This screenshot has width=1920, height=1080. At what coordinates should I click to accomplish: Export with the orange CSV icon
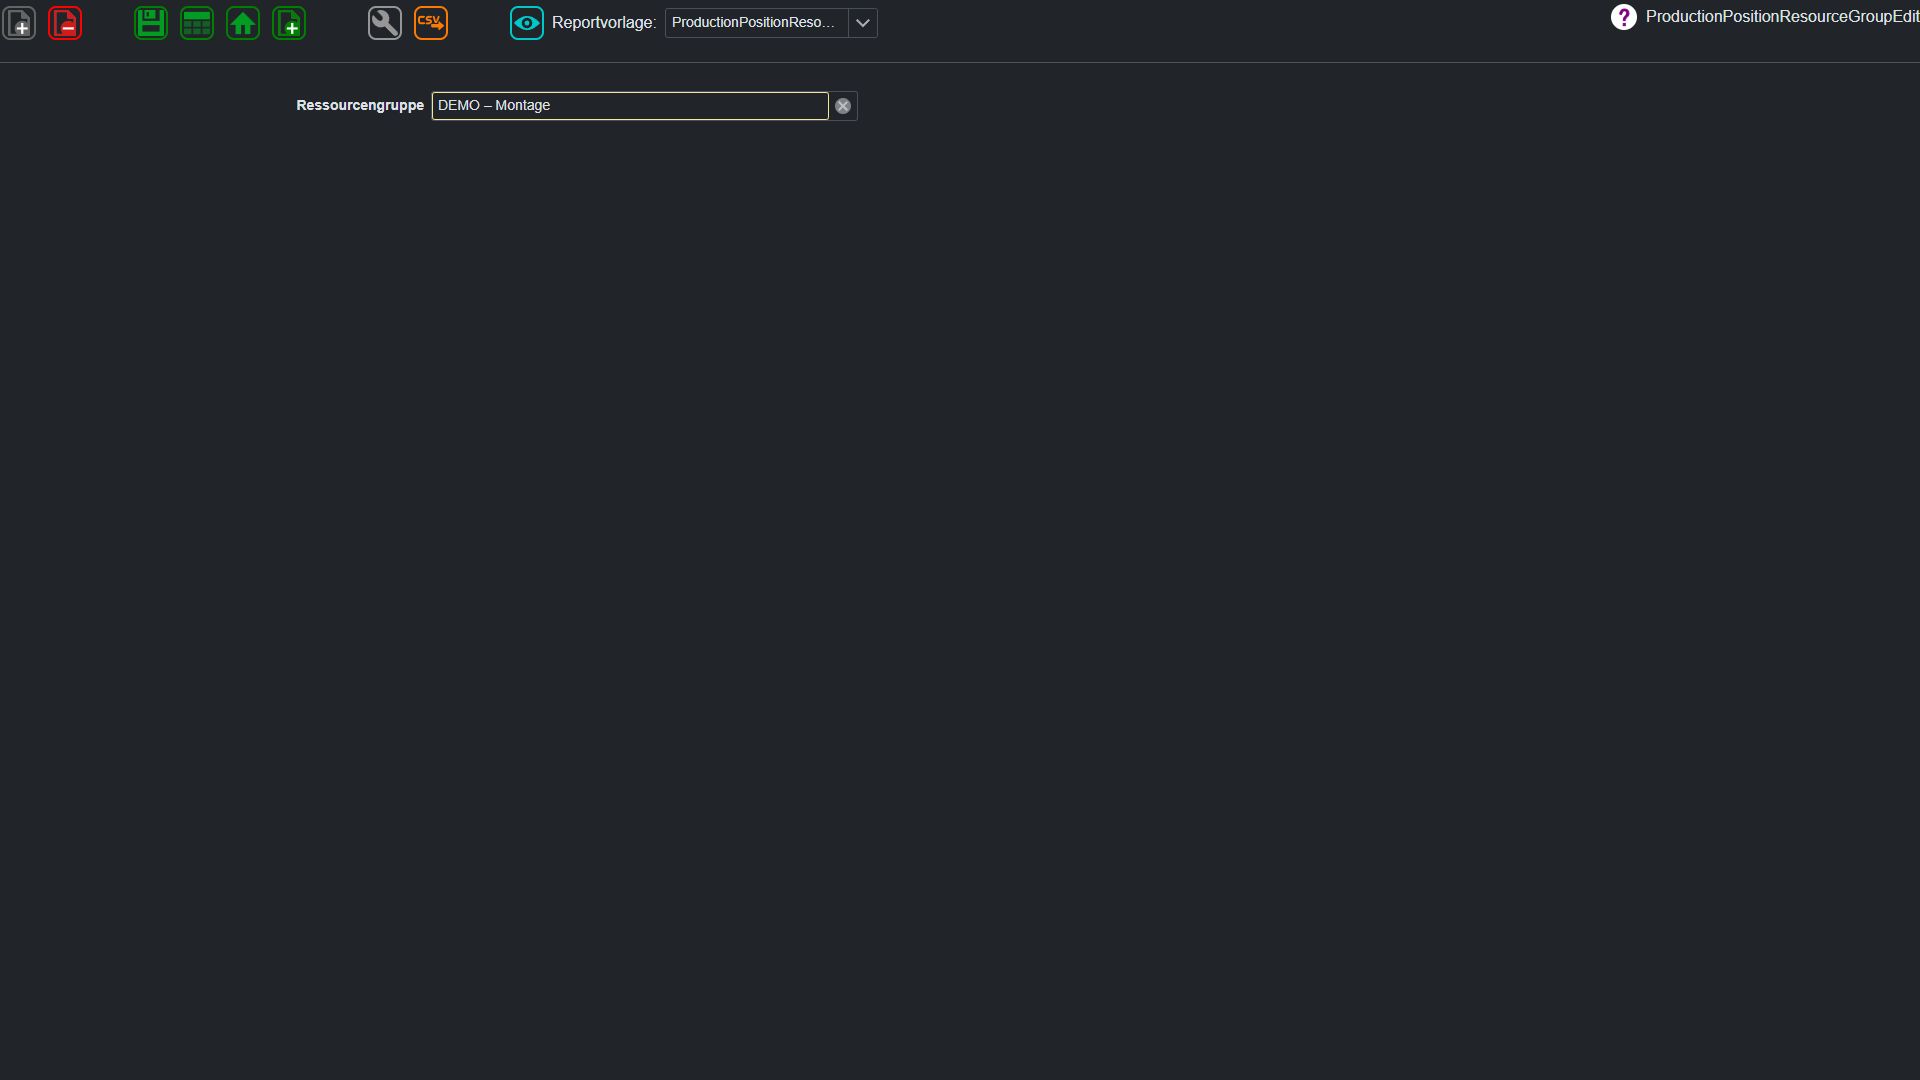tap(431, 23)
